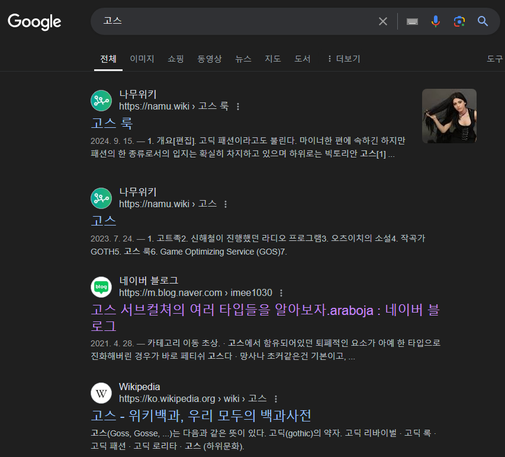Switch to the 쇼핑 tab
Screen dimensions: 505x457
(176, 59)
